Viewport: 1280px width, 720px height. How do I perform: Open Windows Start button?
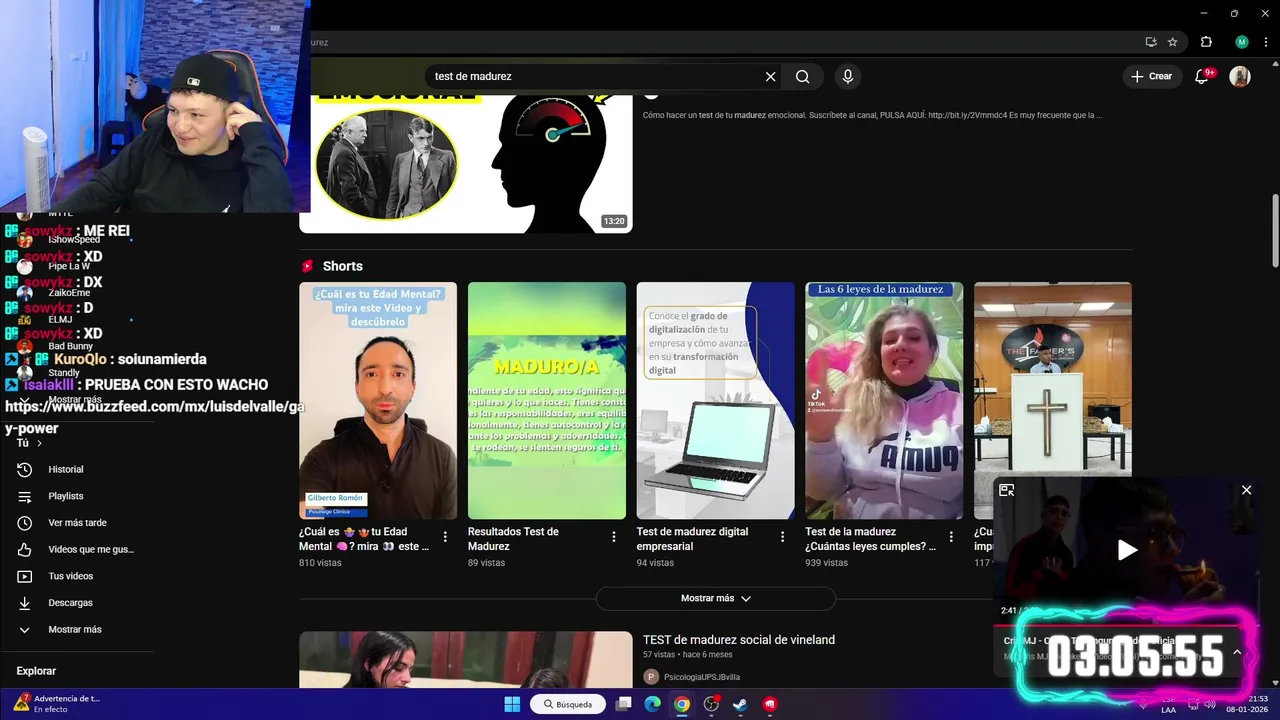pos(512,704)
